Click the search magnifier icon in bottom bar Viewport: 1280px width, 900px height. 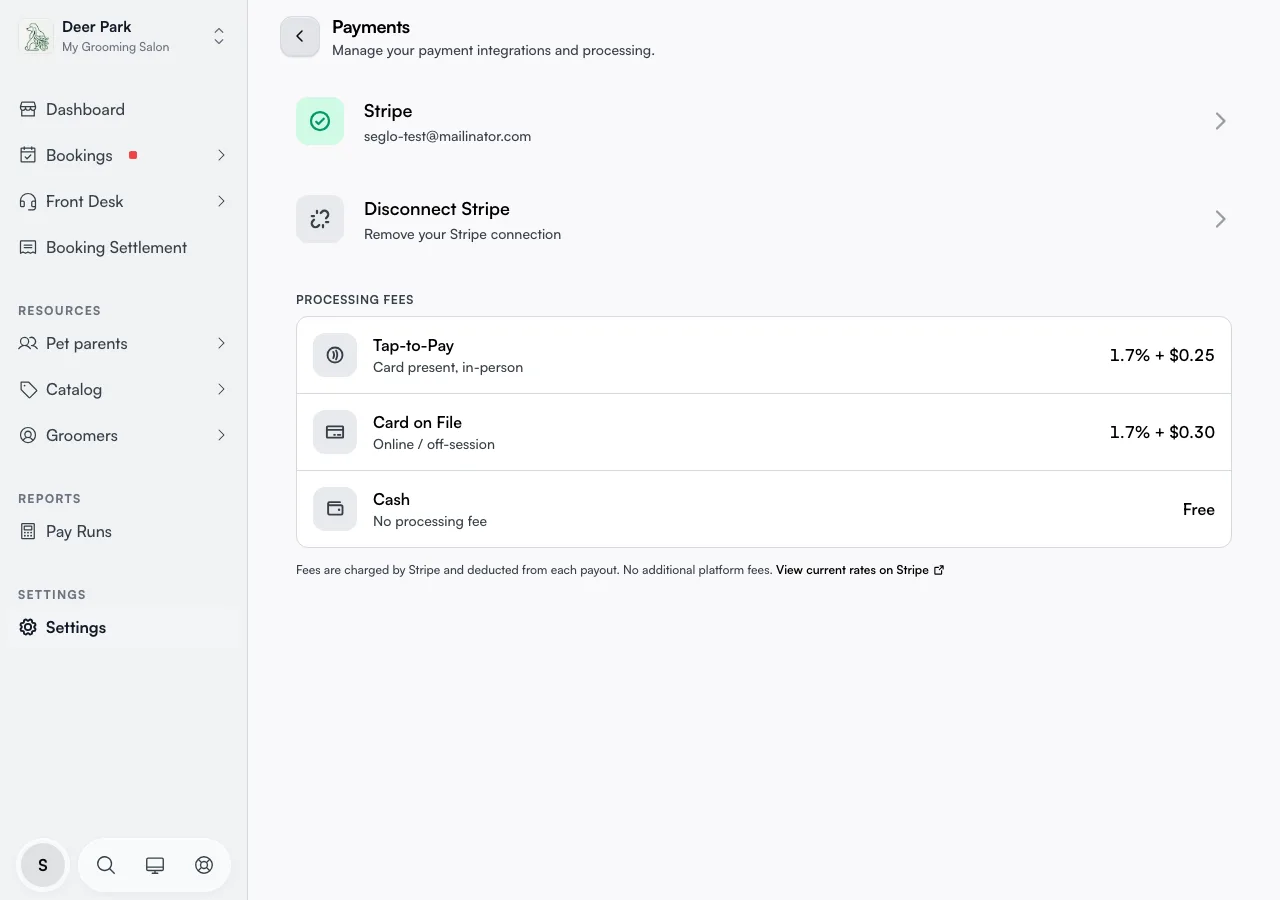[x=106, y=865]
